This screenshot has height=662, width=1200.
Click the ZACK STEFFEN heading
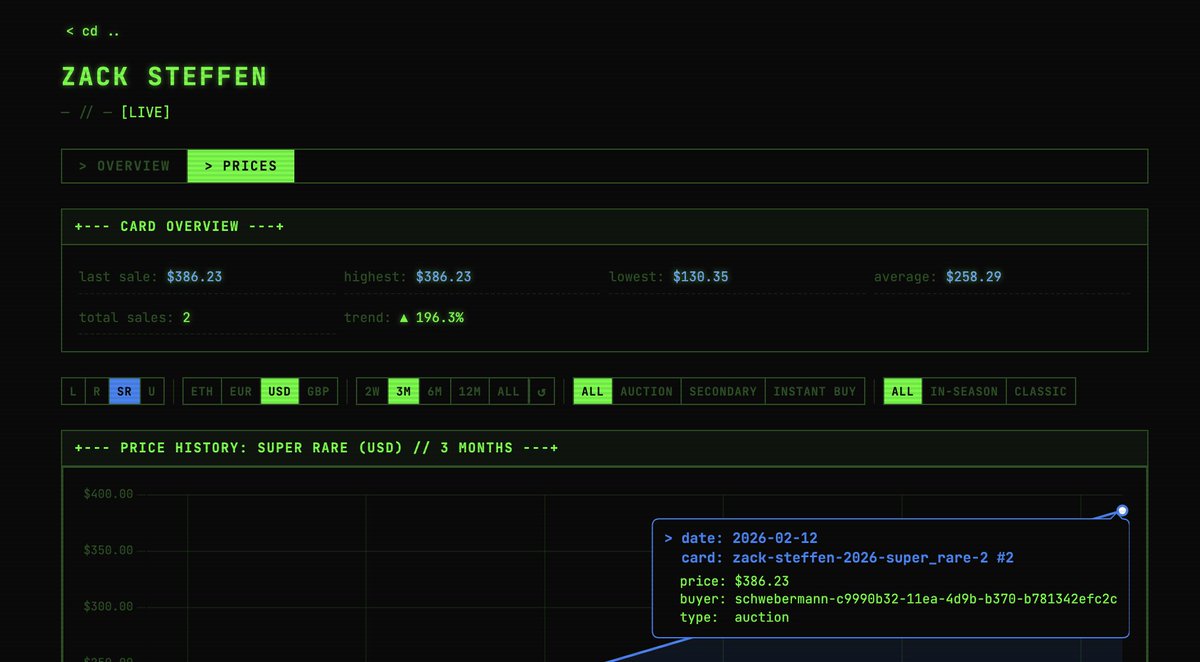[164, 76]
